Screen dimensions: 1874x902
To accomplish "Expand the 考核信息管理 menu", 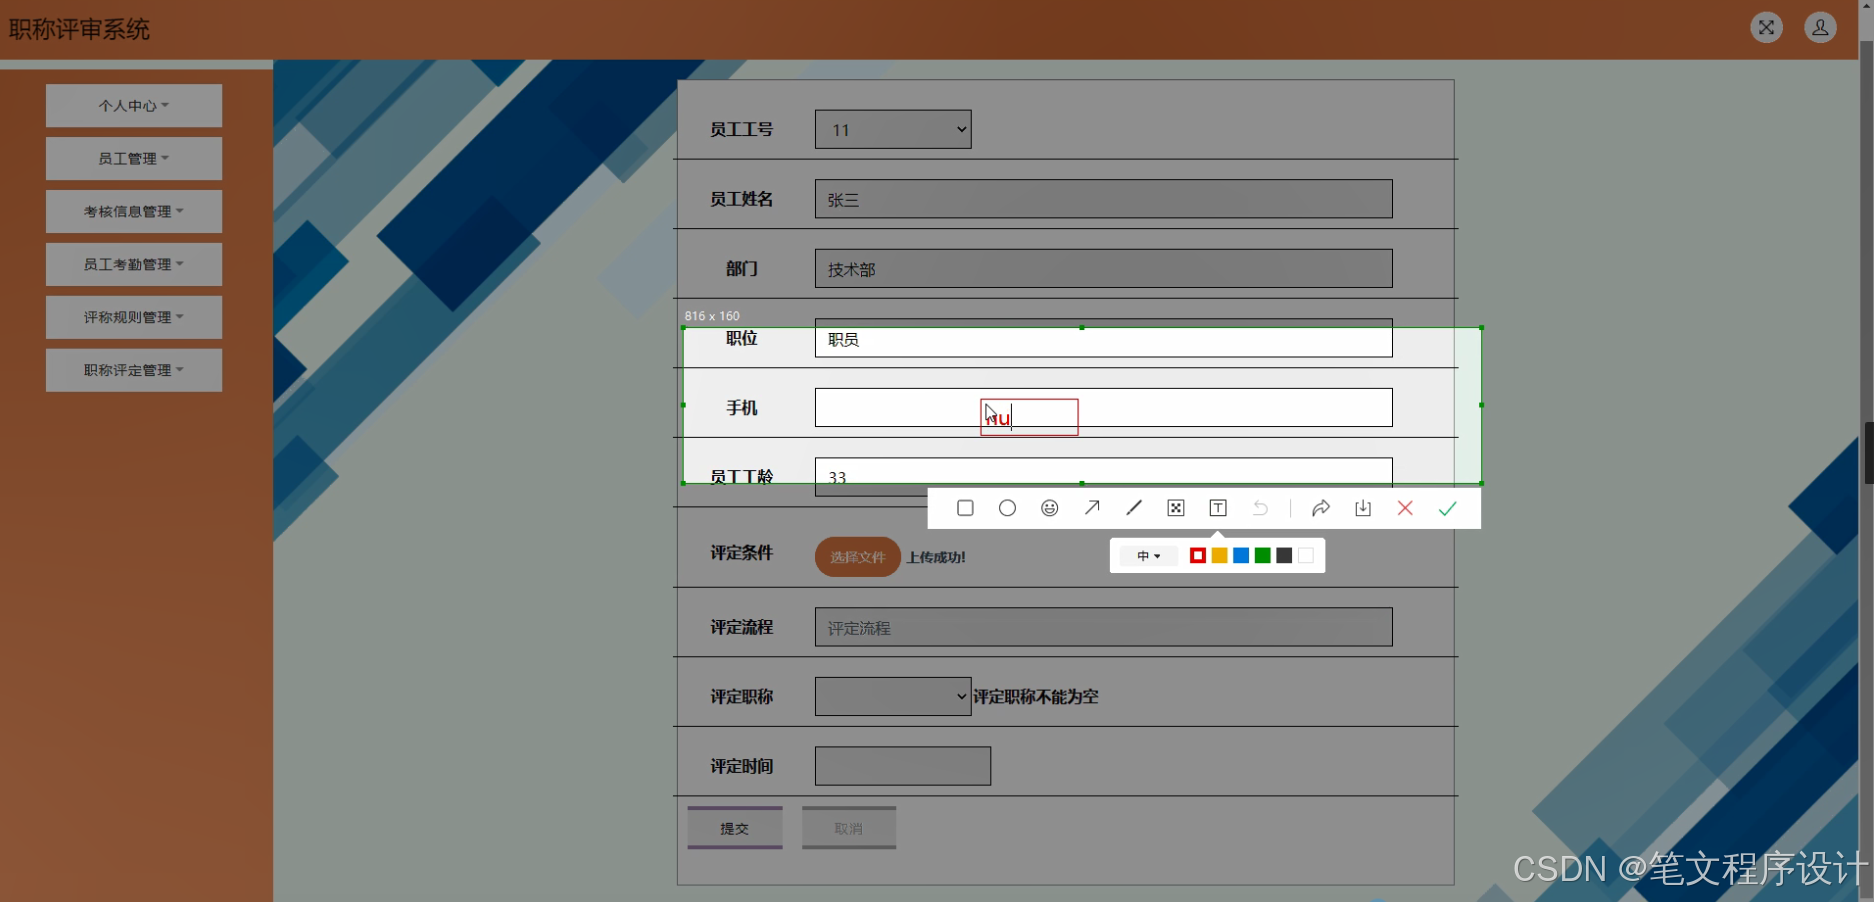I will point(134,211).
